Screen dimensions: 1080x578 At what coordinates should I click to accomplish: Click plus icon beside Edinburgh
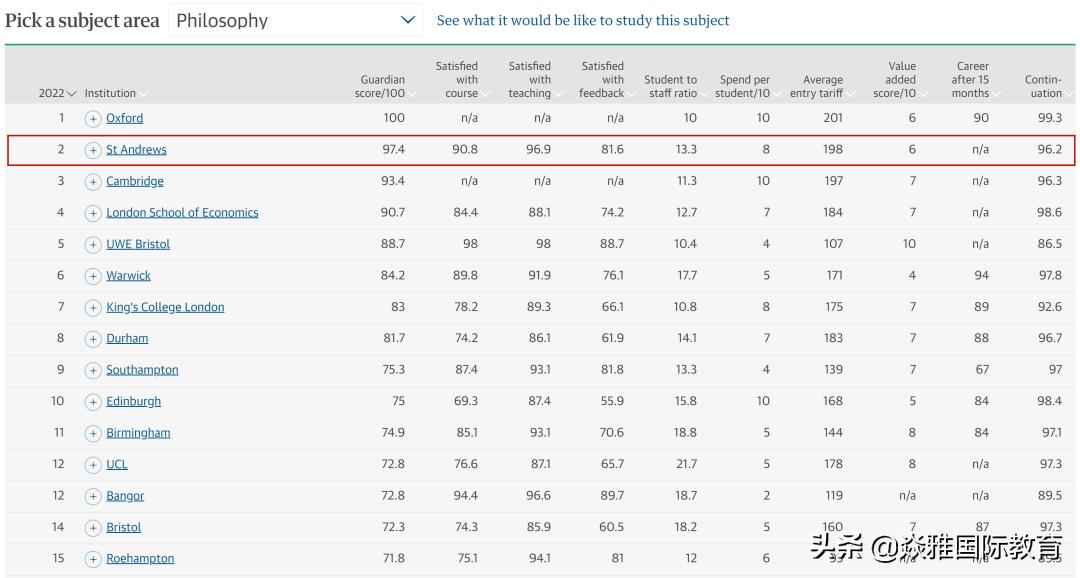93,402
